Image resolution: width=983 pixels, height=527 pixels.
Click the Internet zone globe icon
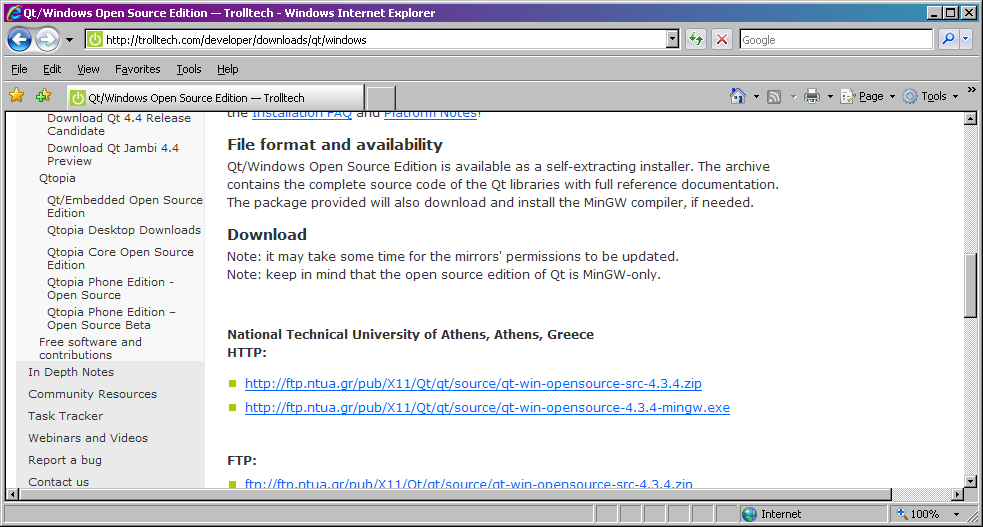(749, 514)
